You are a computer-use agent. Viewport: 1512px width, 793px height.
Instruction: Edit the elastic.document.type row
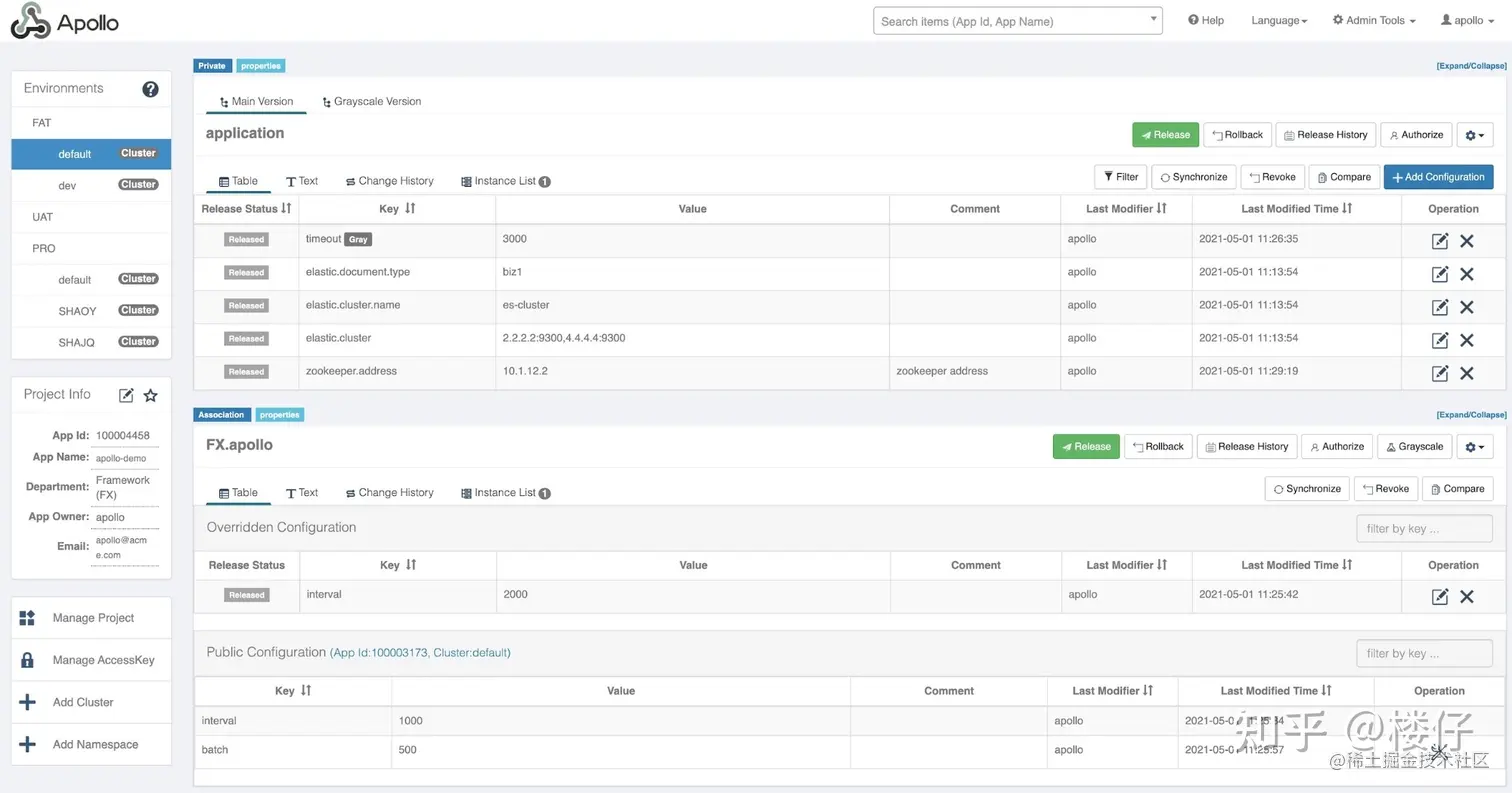(x=1440, y=274)
